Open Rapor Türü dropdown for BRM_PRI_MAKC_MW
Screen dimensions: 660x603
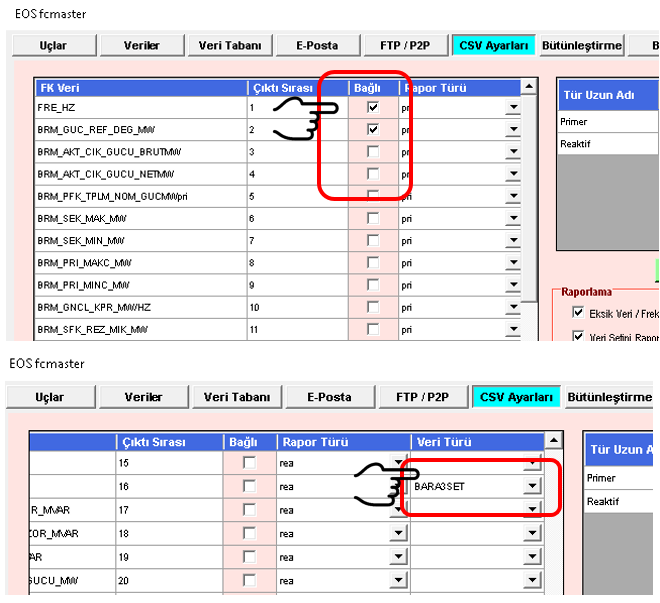(x=513, y=263)
